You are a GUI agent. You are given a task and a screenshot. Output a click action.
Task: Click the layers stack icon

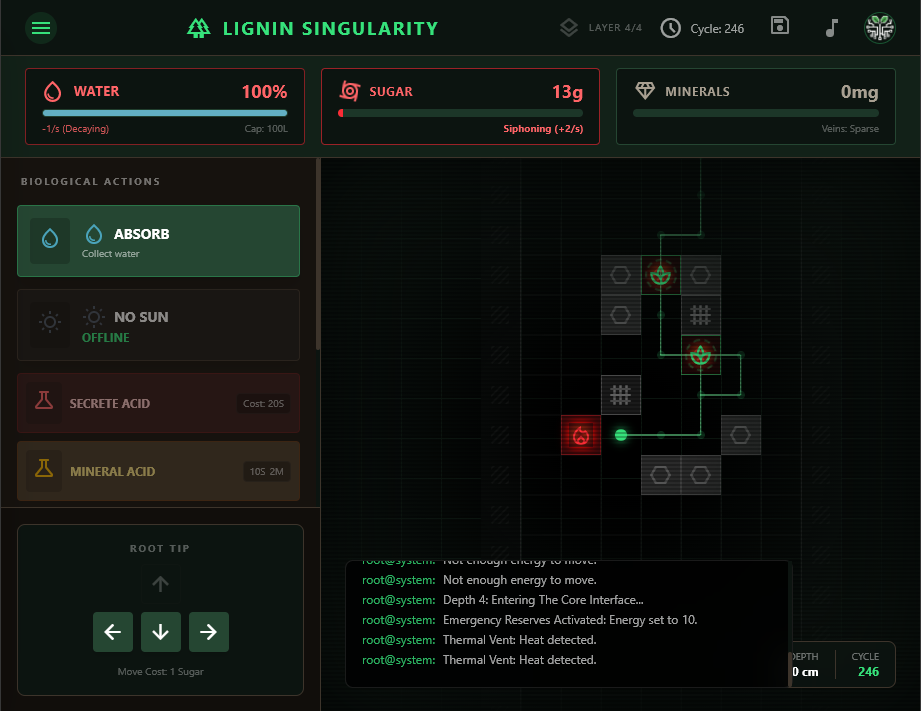tap(569, 28)
